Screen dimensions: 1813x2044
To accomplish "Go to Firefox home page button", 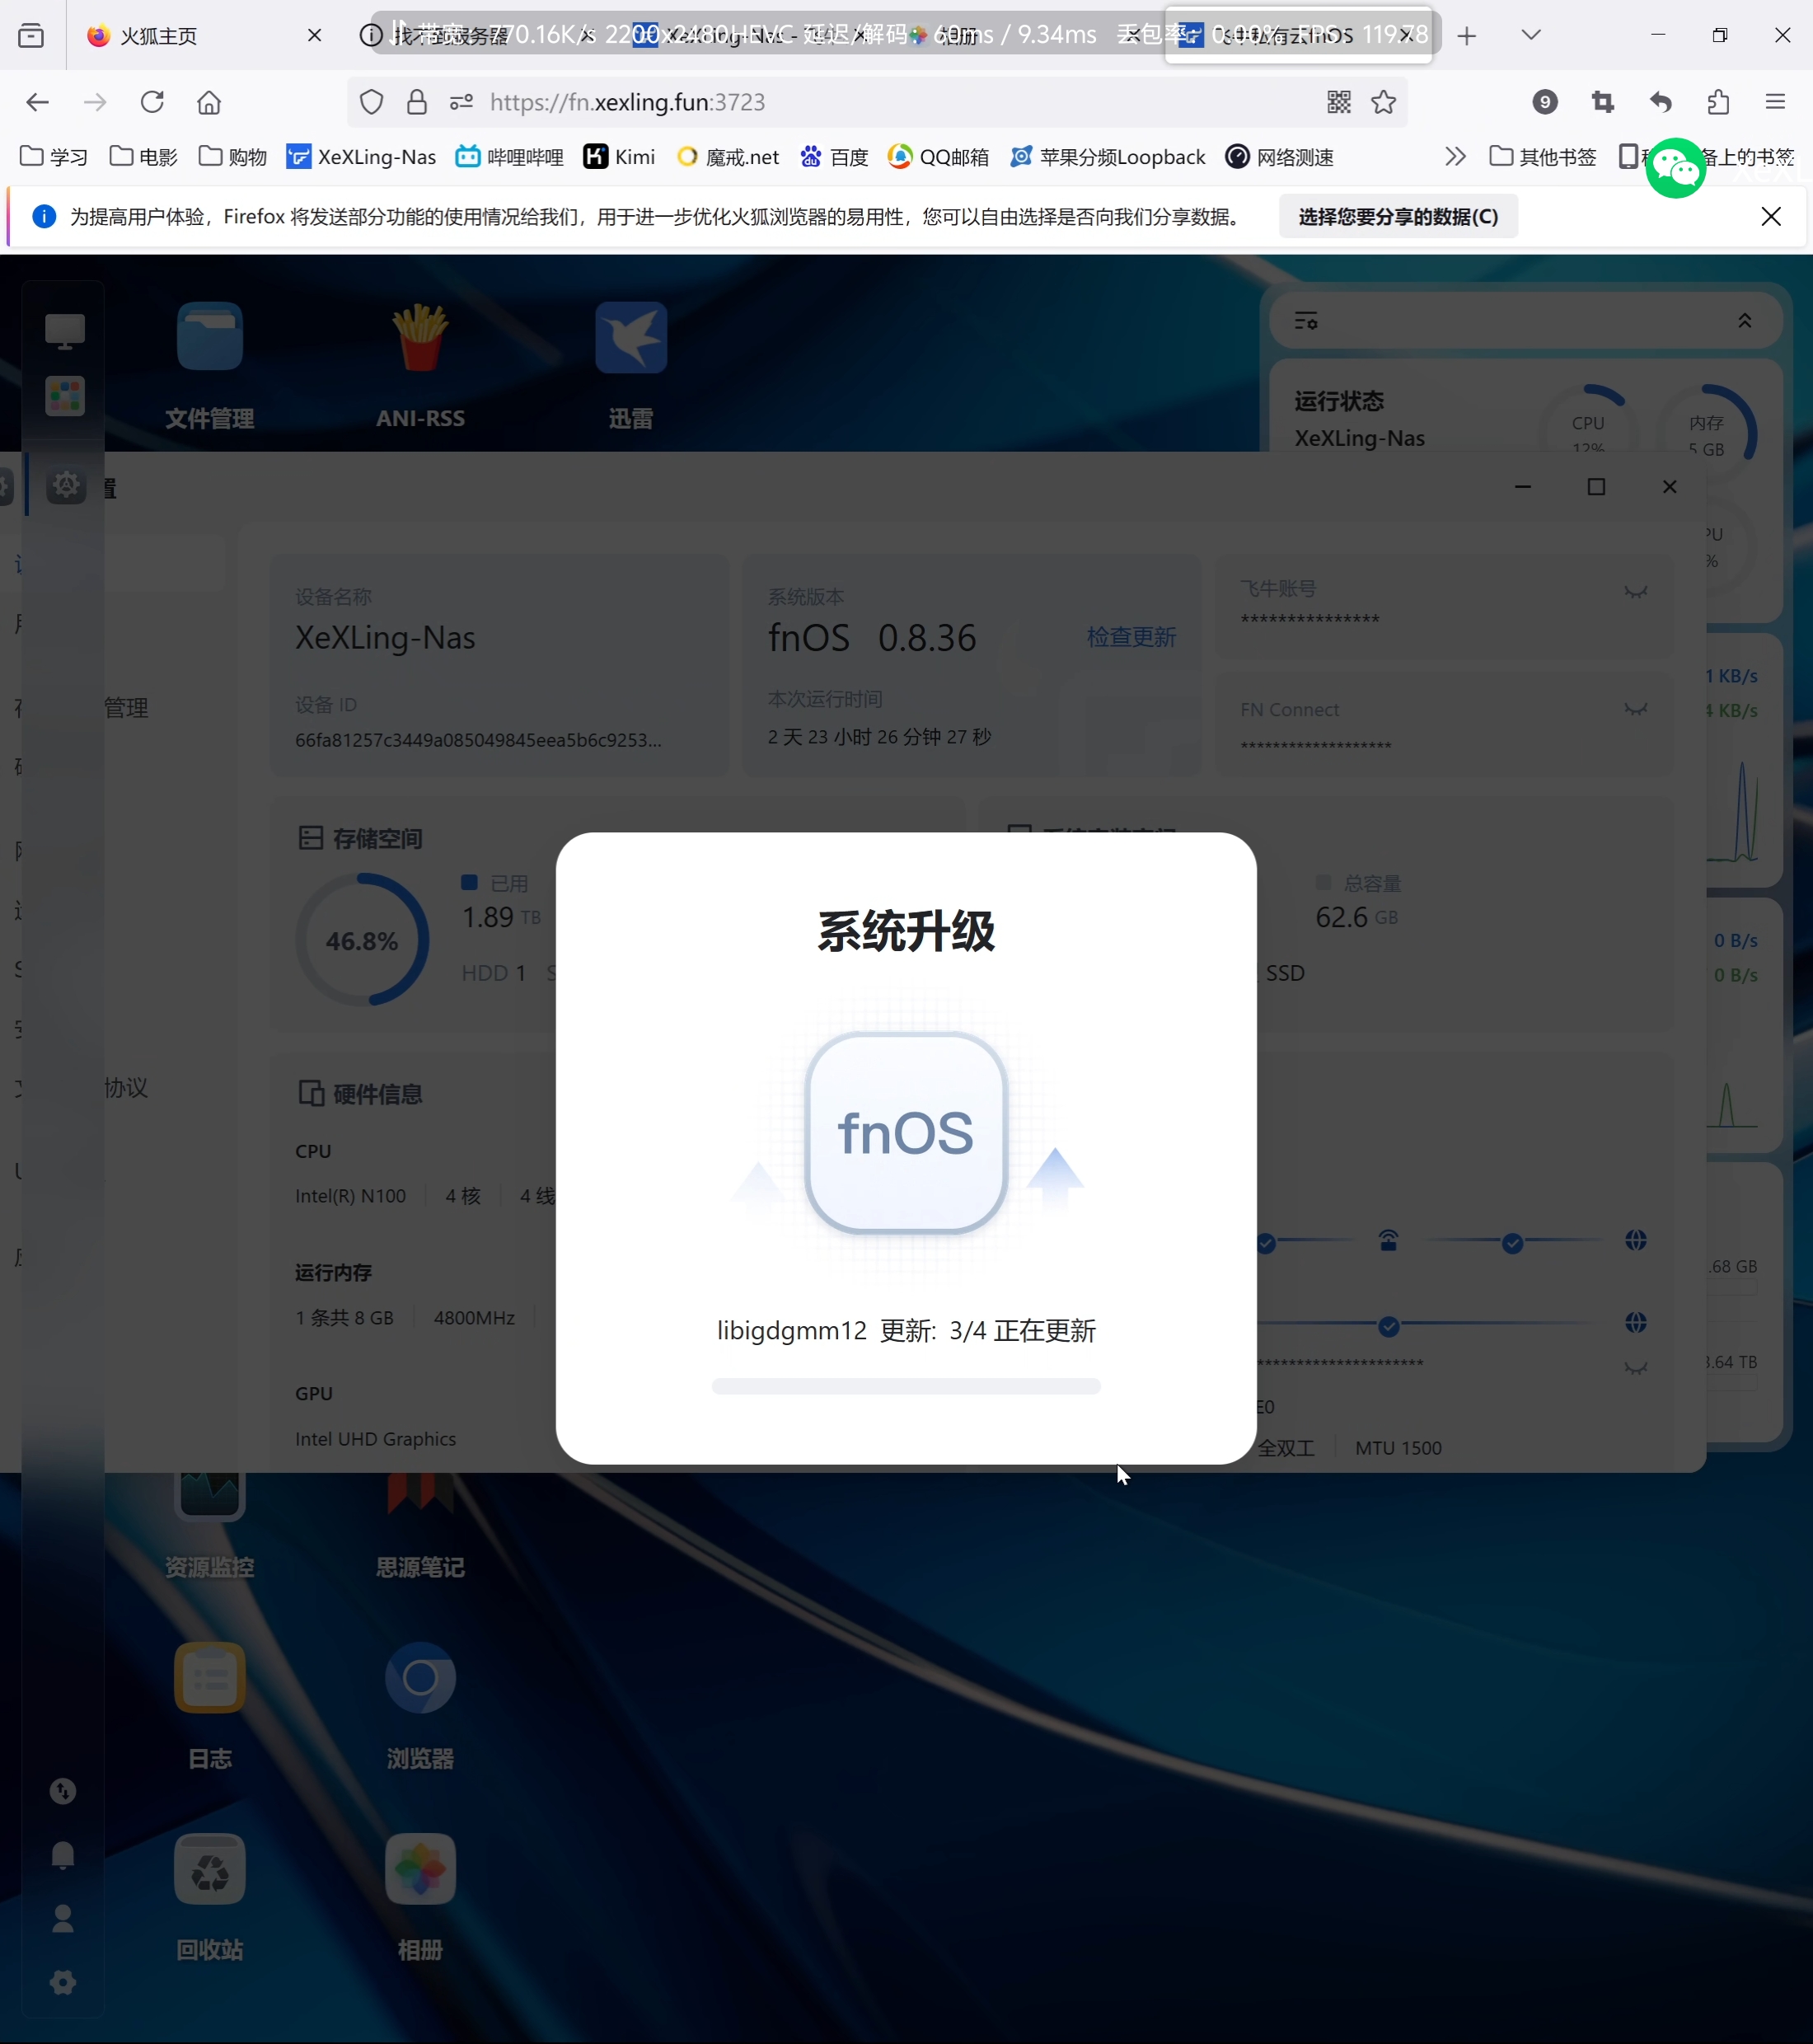I will tap(209, 102).
